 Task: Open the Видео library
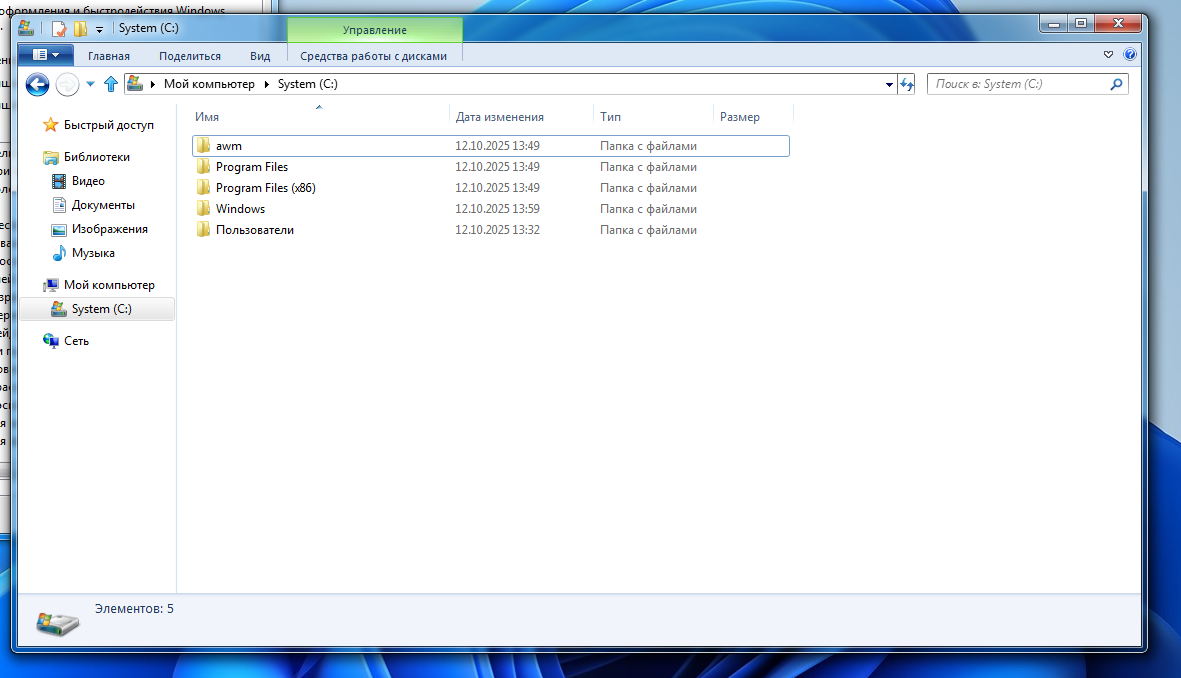(88, 181)
